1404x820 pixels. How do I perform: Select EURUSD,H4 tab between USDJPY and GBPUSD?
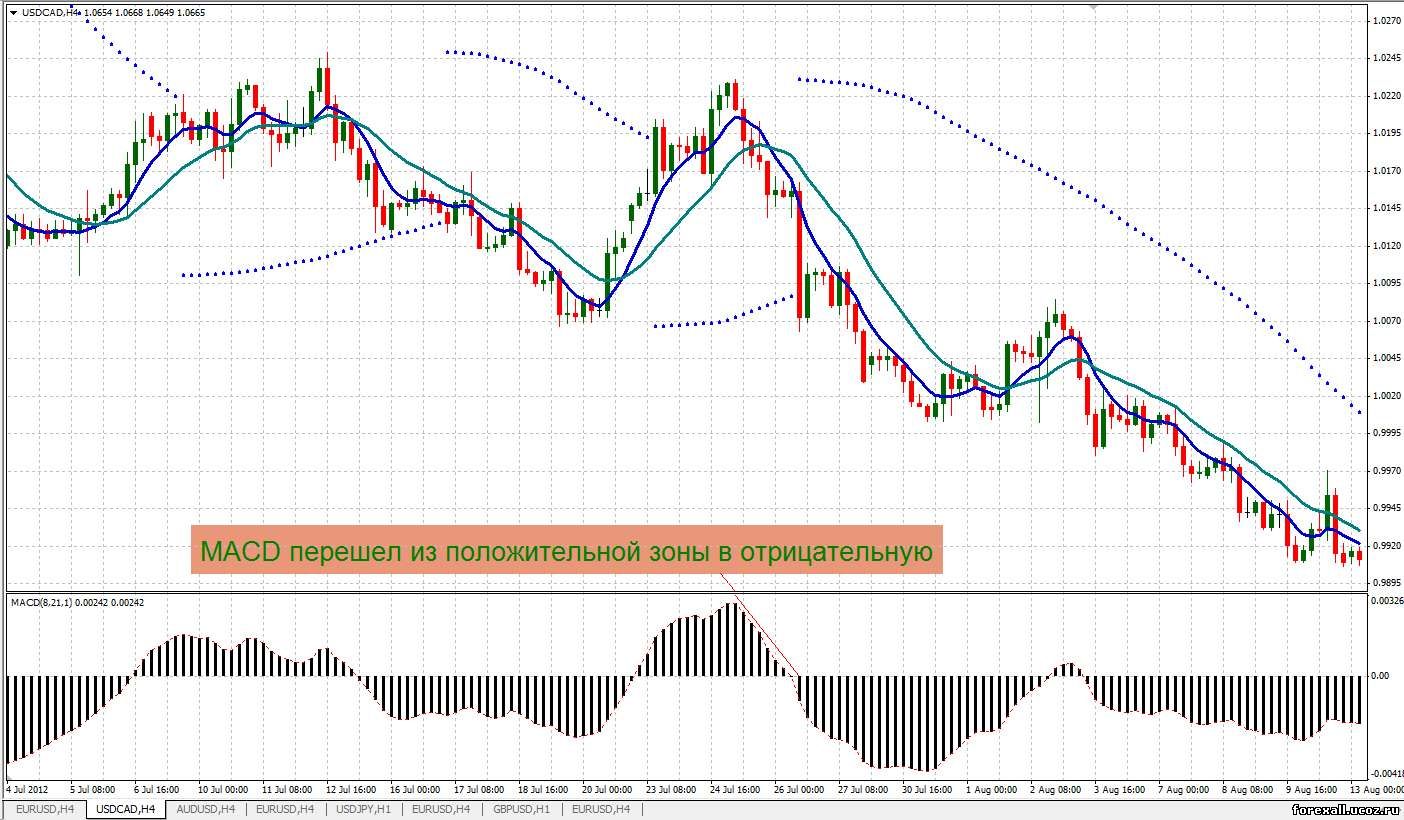[x=442, y=808]
